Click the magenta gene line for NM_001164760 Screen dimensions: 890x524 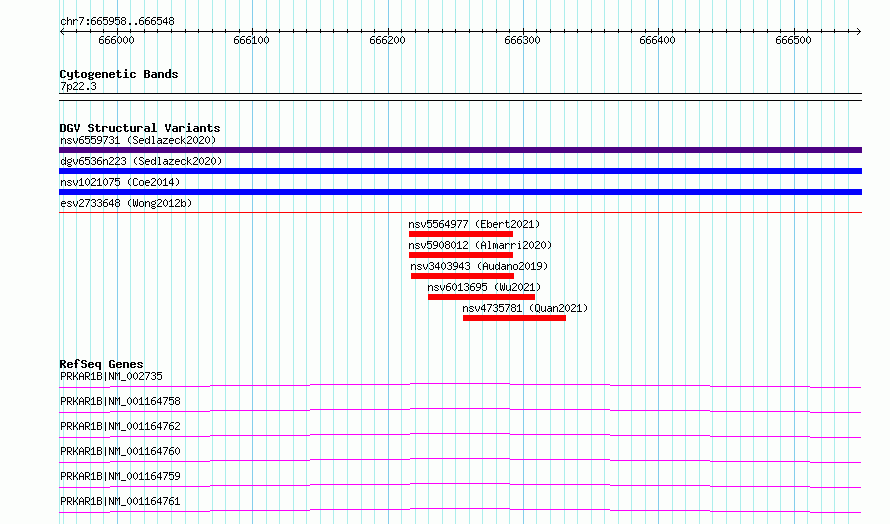pos(460,459)
